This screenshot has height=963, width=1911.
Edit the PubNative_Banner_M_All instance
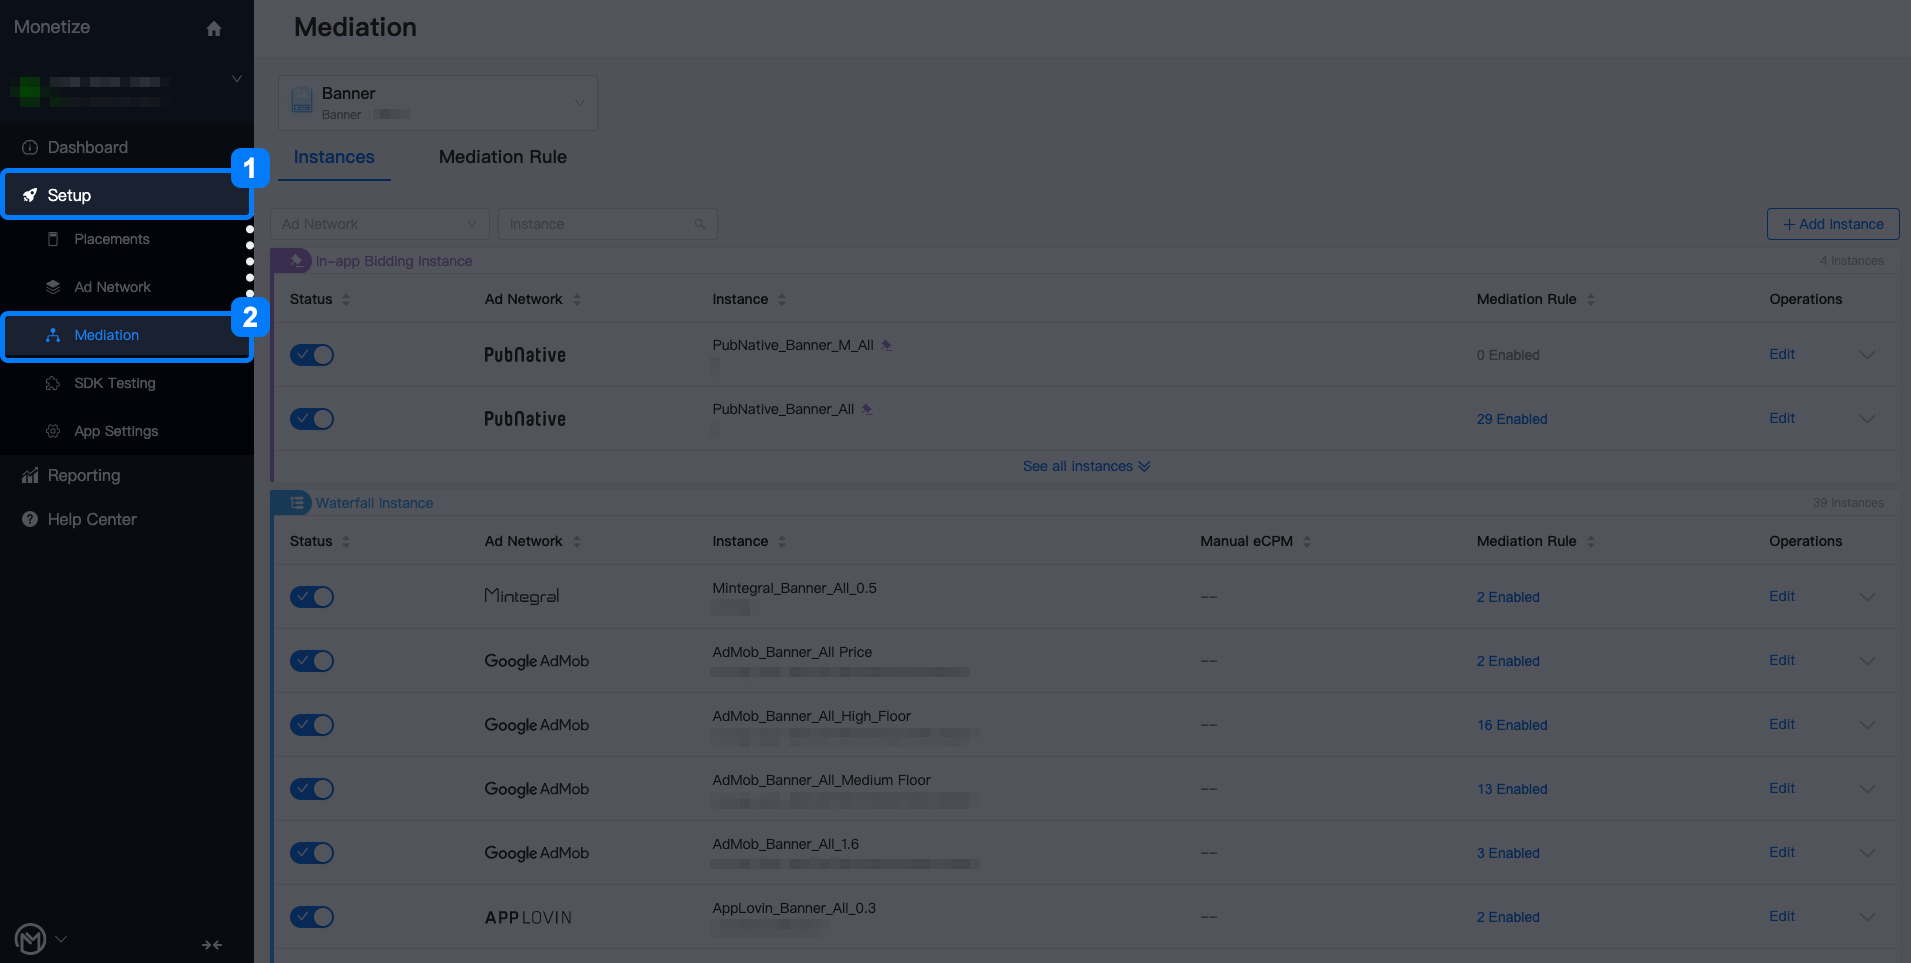1782,354
